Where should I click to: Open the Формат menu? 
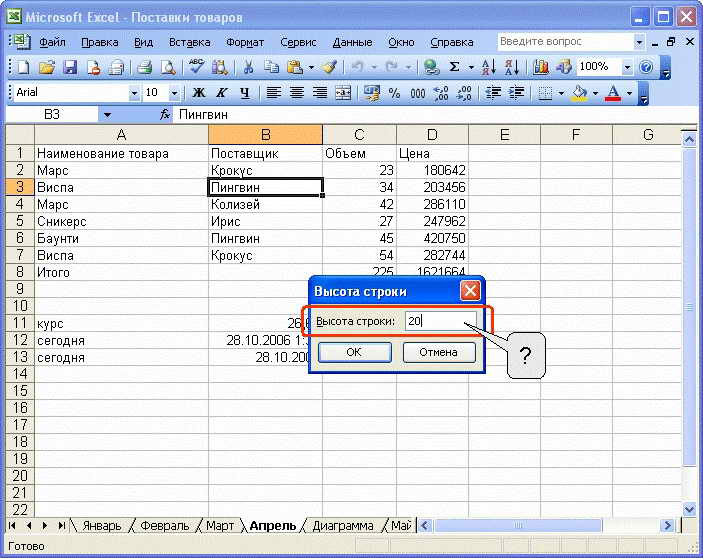click(x=245, y=42)
